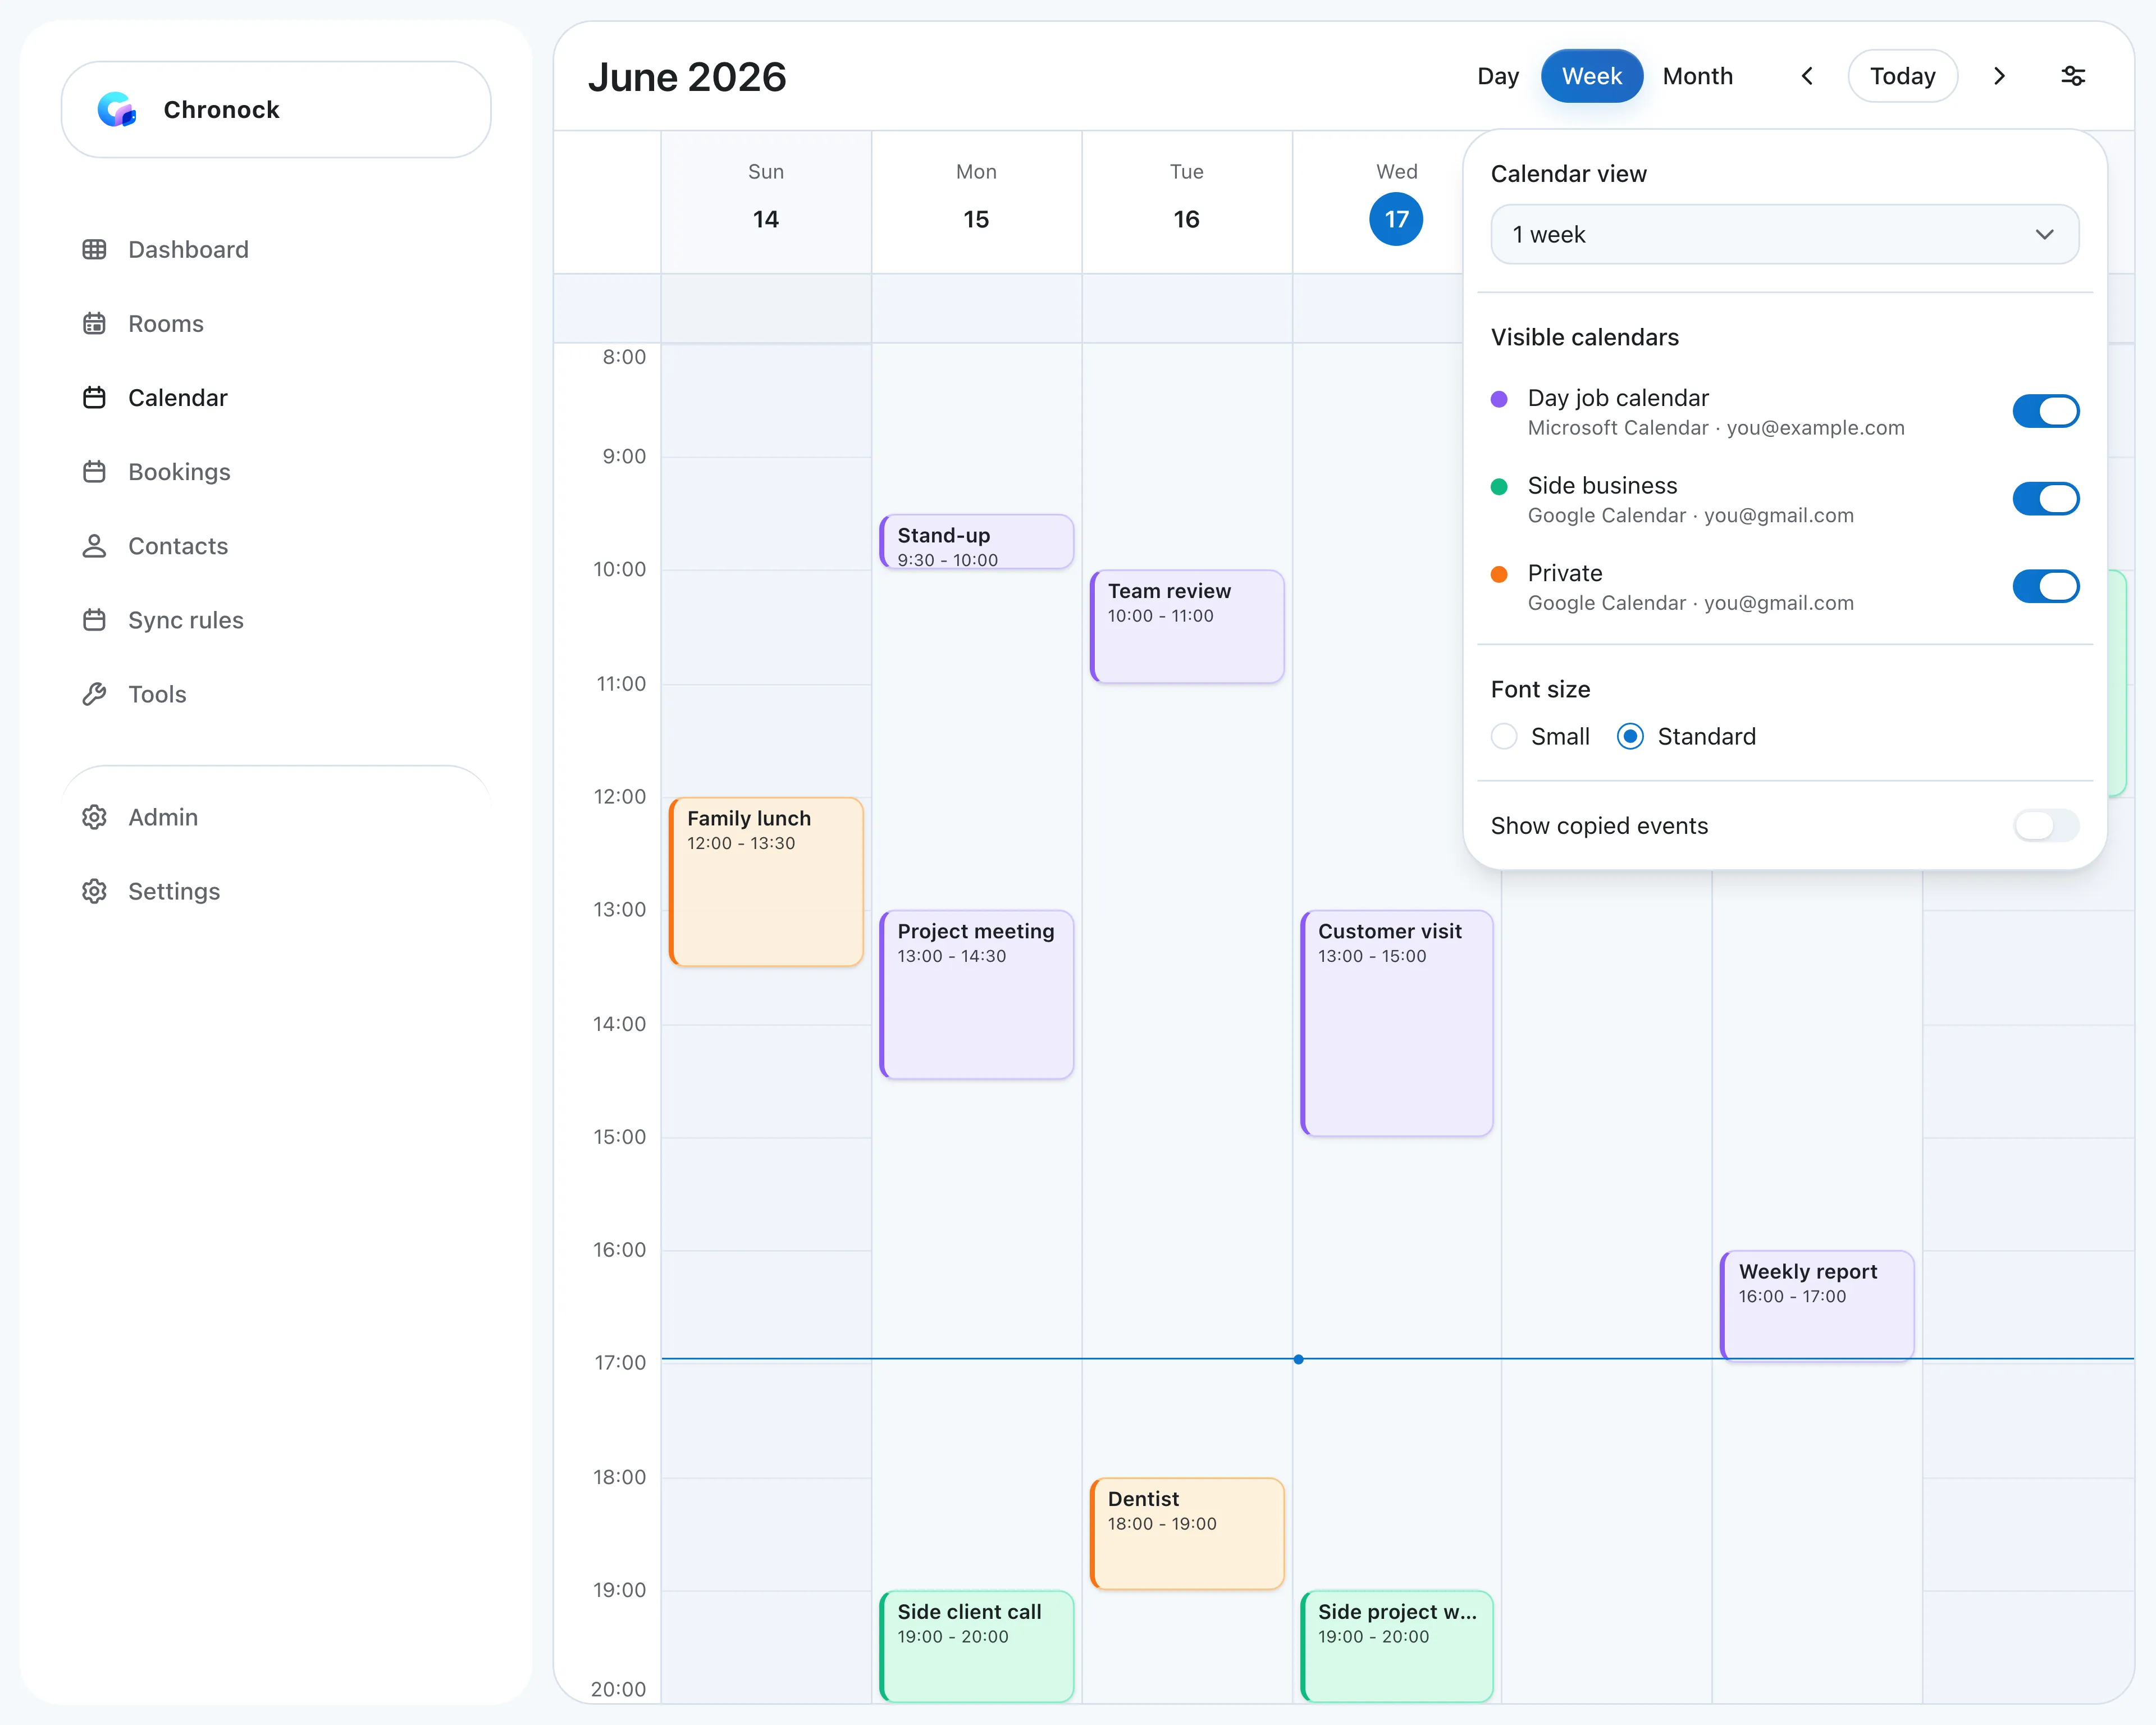Enable Show copied events switch
This screenshot has height=1725, width=2156.
coord(2045,826)
